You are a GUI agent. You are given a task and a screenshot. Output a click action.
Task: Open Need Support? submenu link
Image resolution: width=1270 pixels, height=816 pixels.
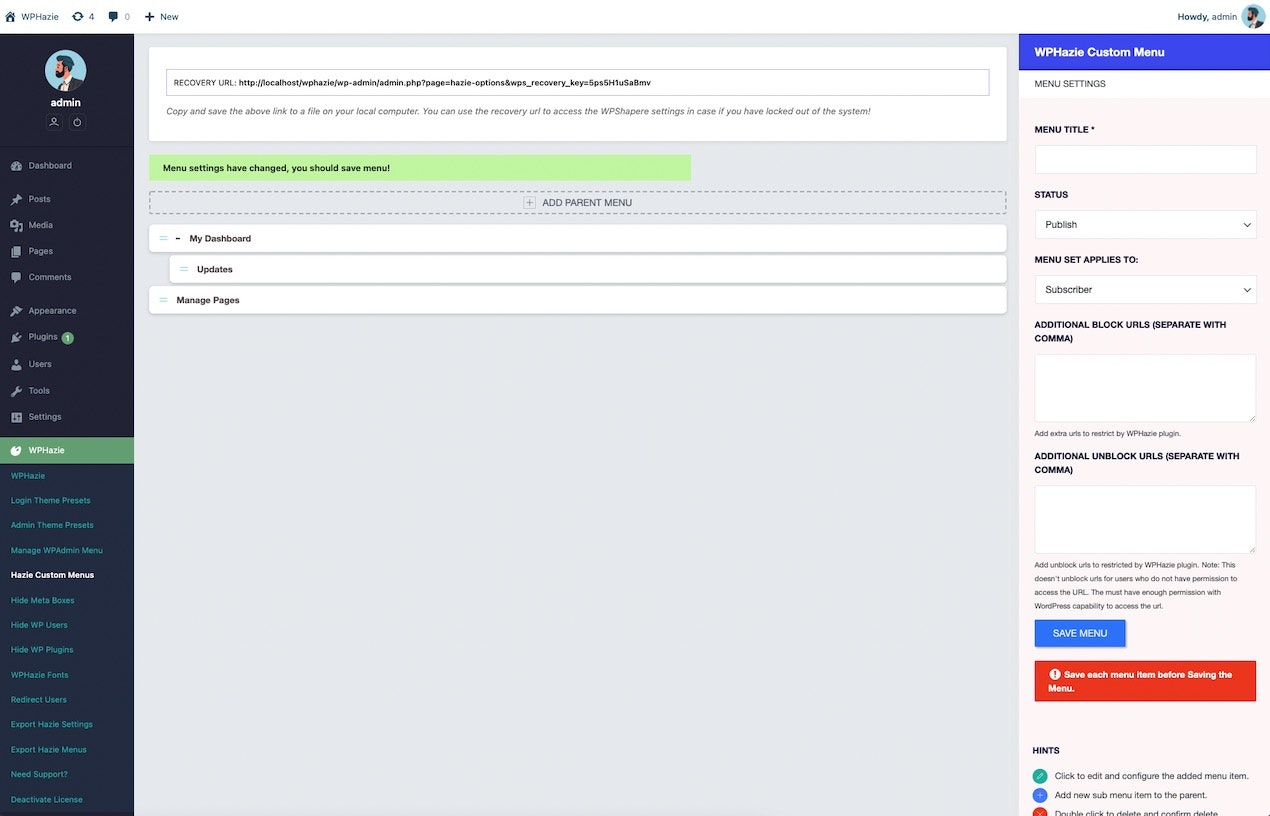point(39,774)
